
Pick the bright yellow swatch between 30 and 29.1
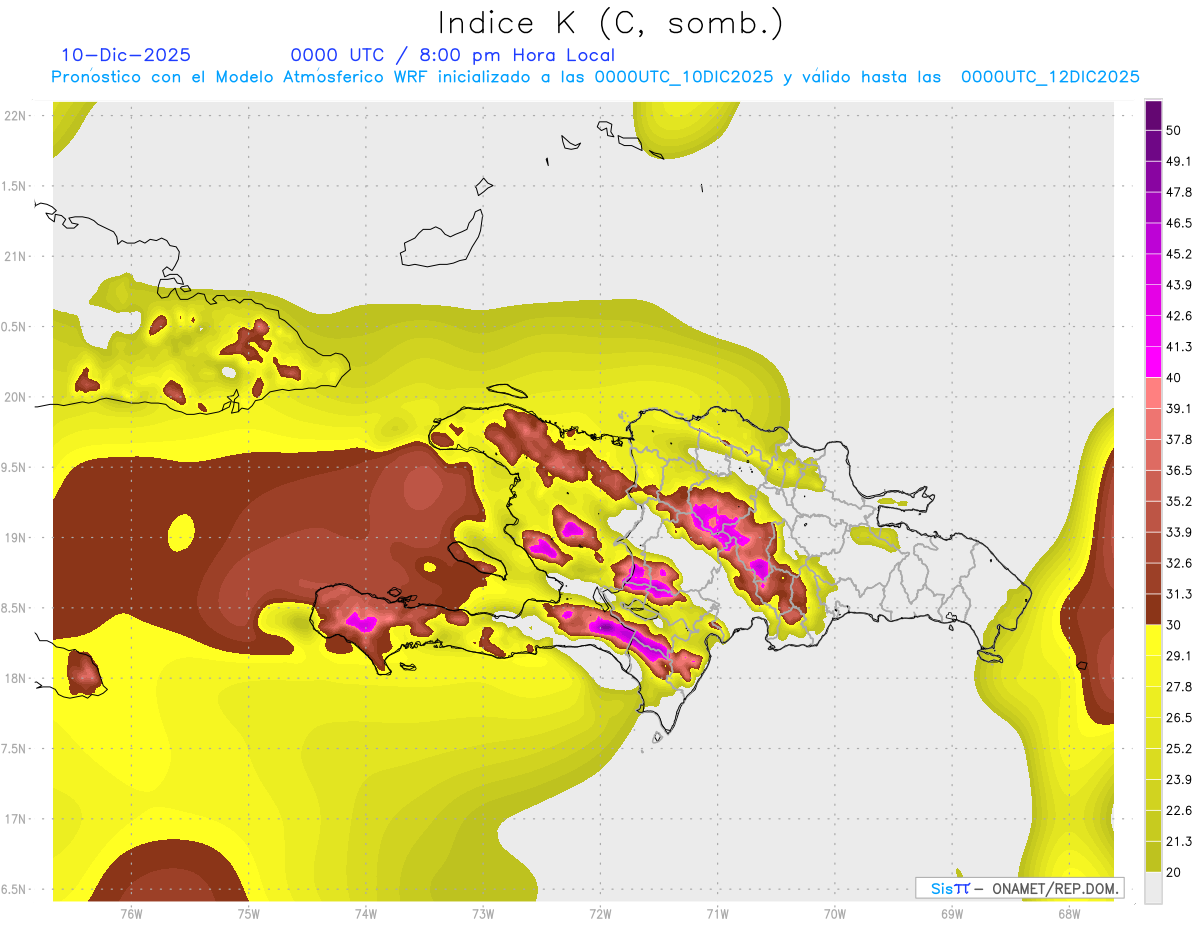click(1153, 640)
